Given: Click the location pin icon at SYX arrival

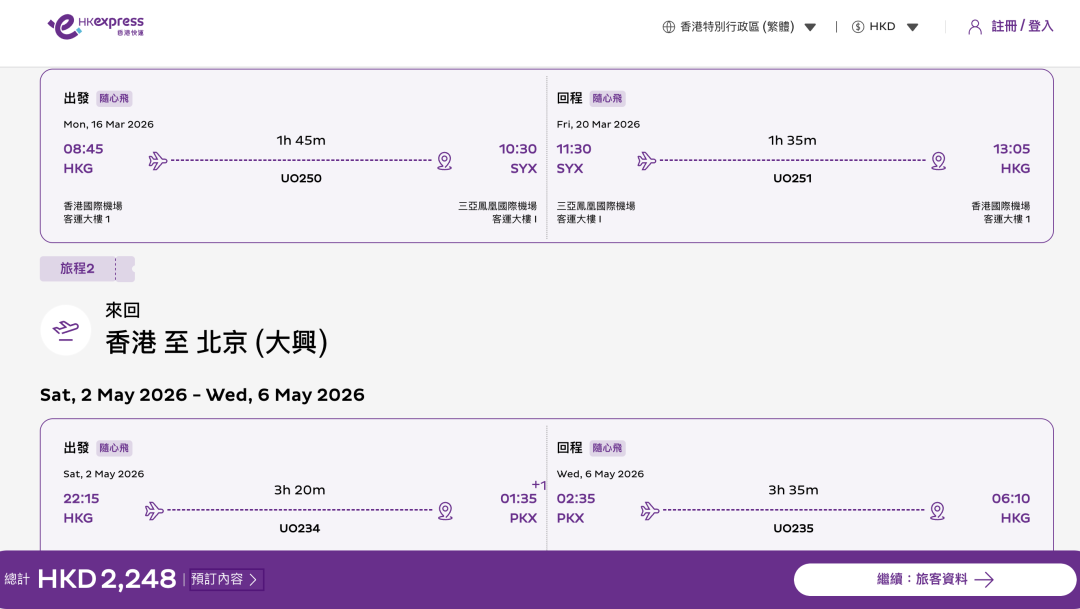Looking at the screenshot, I should pyautogui.click(x=444, y=160).
